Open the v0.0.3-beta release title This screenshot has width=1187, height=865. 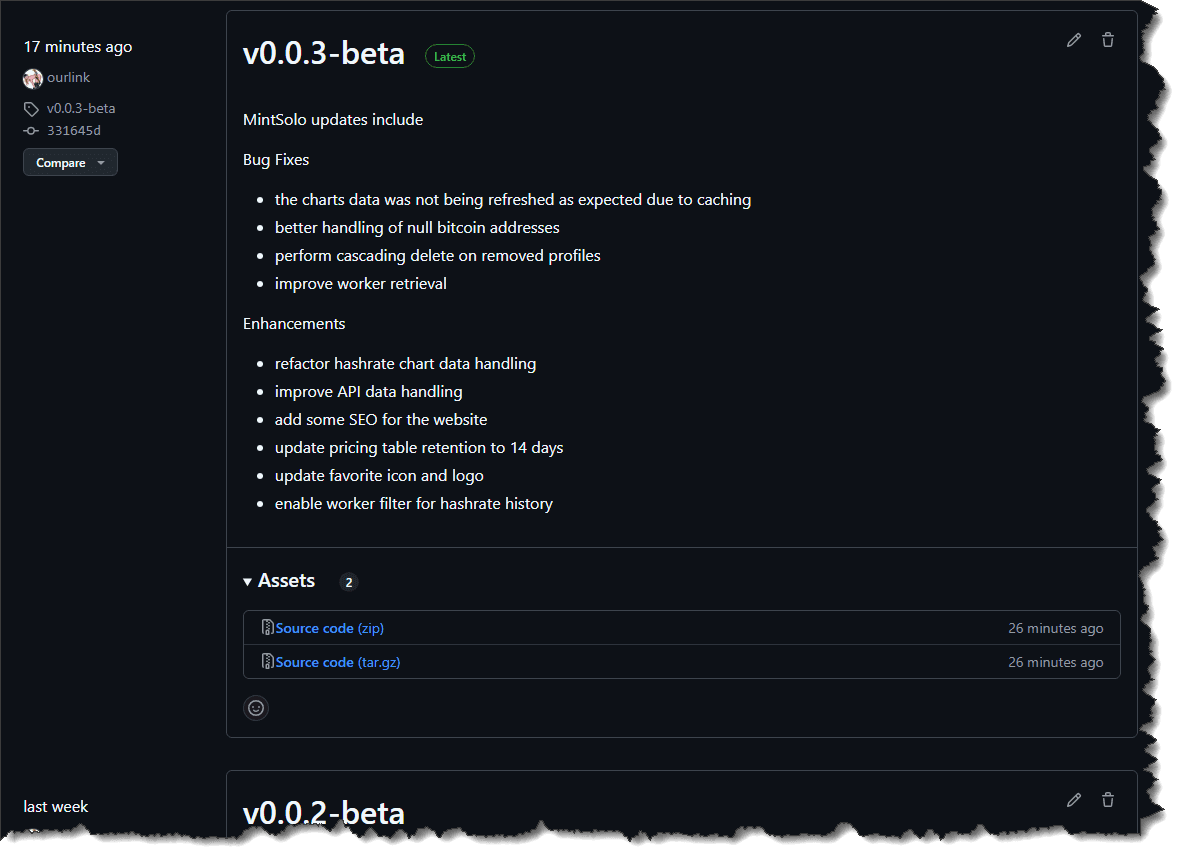[x=324, y=54]
